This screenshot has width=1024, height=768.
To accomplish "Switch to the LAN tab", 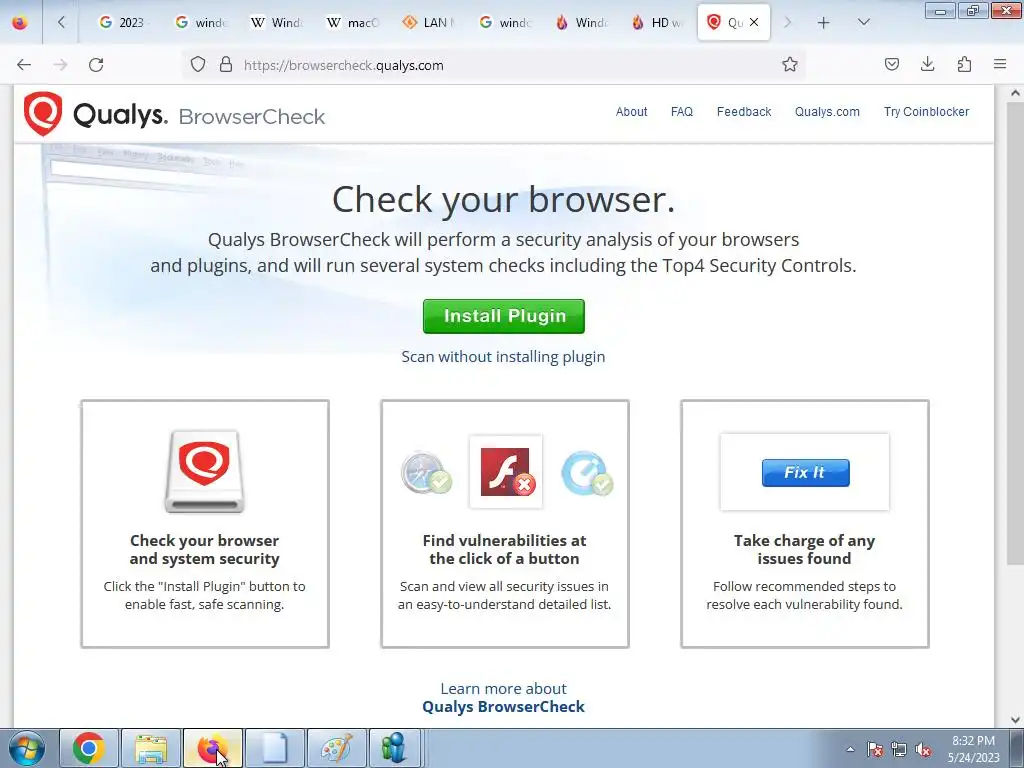I will (x=429, y=23).
